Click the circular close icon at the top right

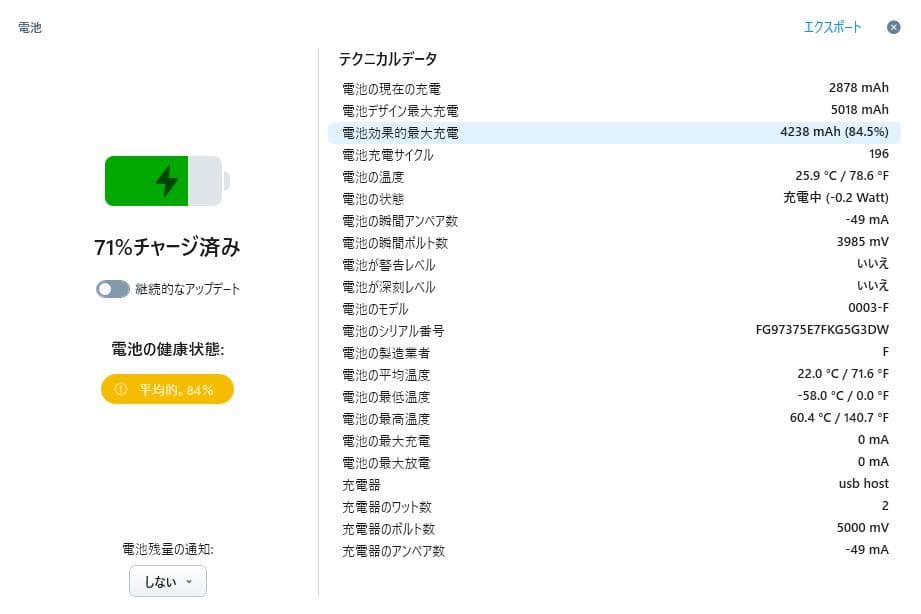pyautogui.click(x=893, y=28)
